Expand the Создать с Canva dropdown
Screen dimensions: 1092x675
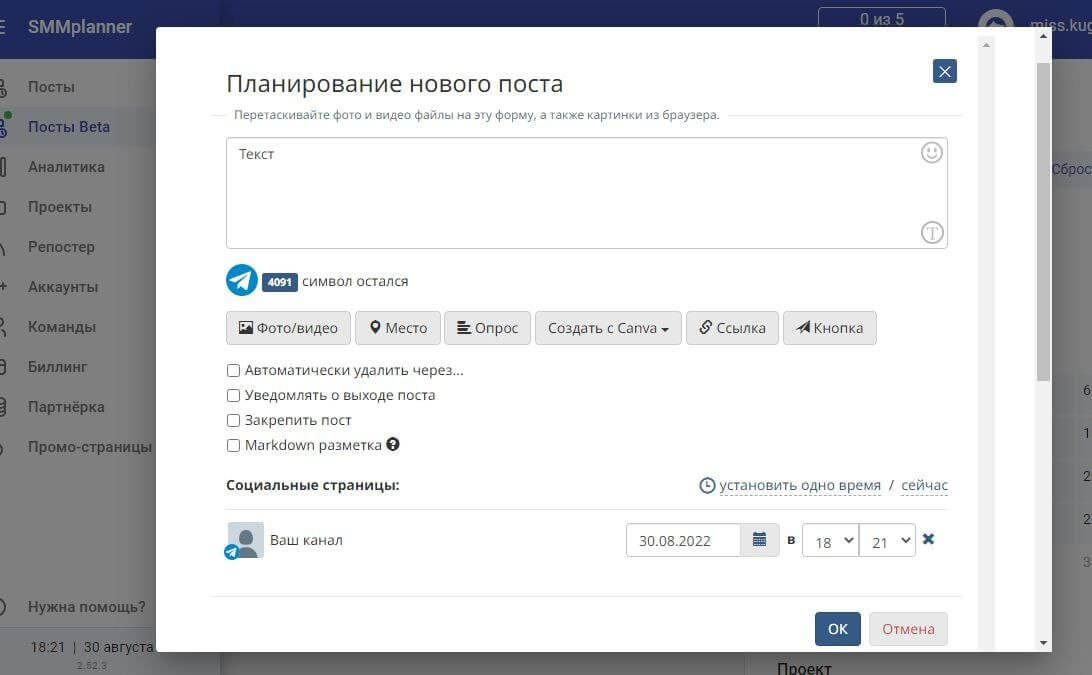(x=608, y=327)
